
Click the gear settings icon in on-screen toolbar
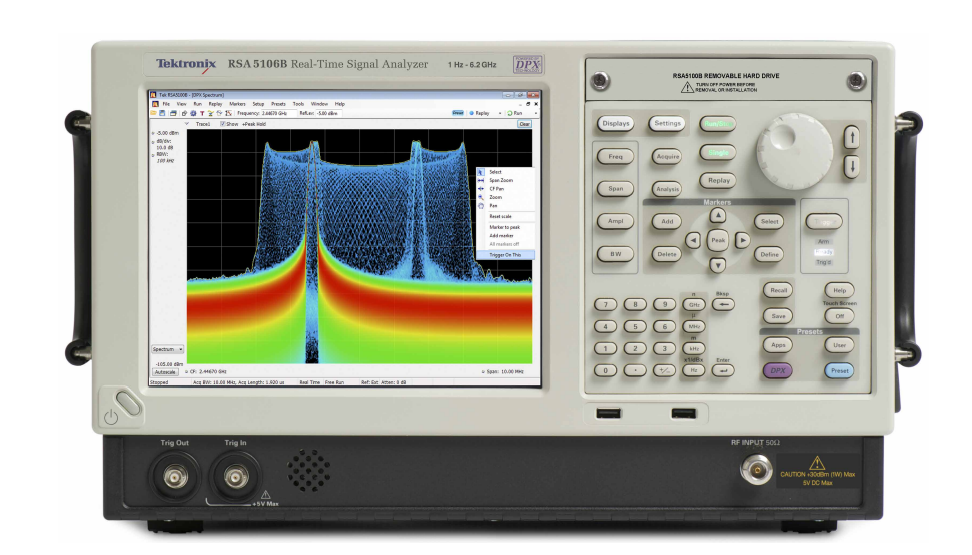pyautogui.click(x=193, y=113)
